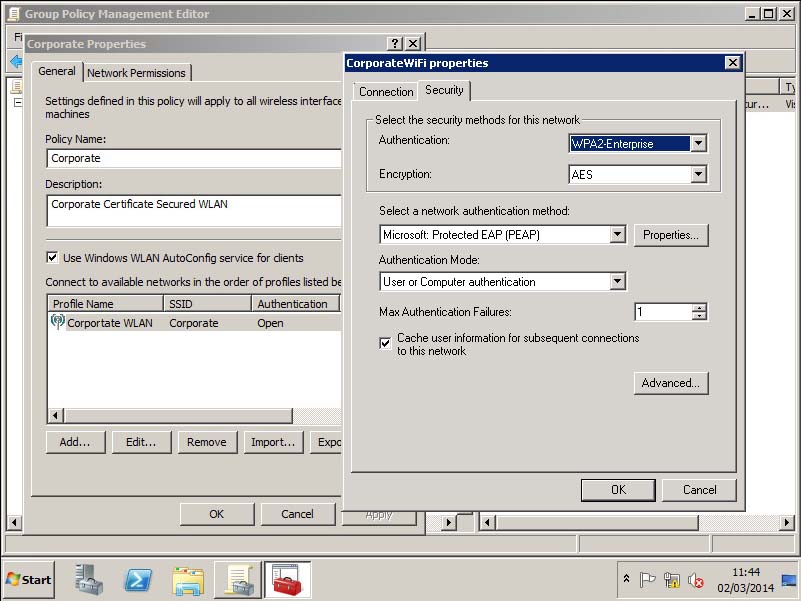The image size is (801, 601).
Task: Show hidden tray icons chevron
Action: click(626, 579)
